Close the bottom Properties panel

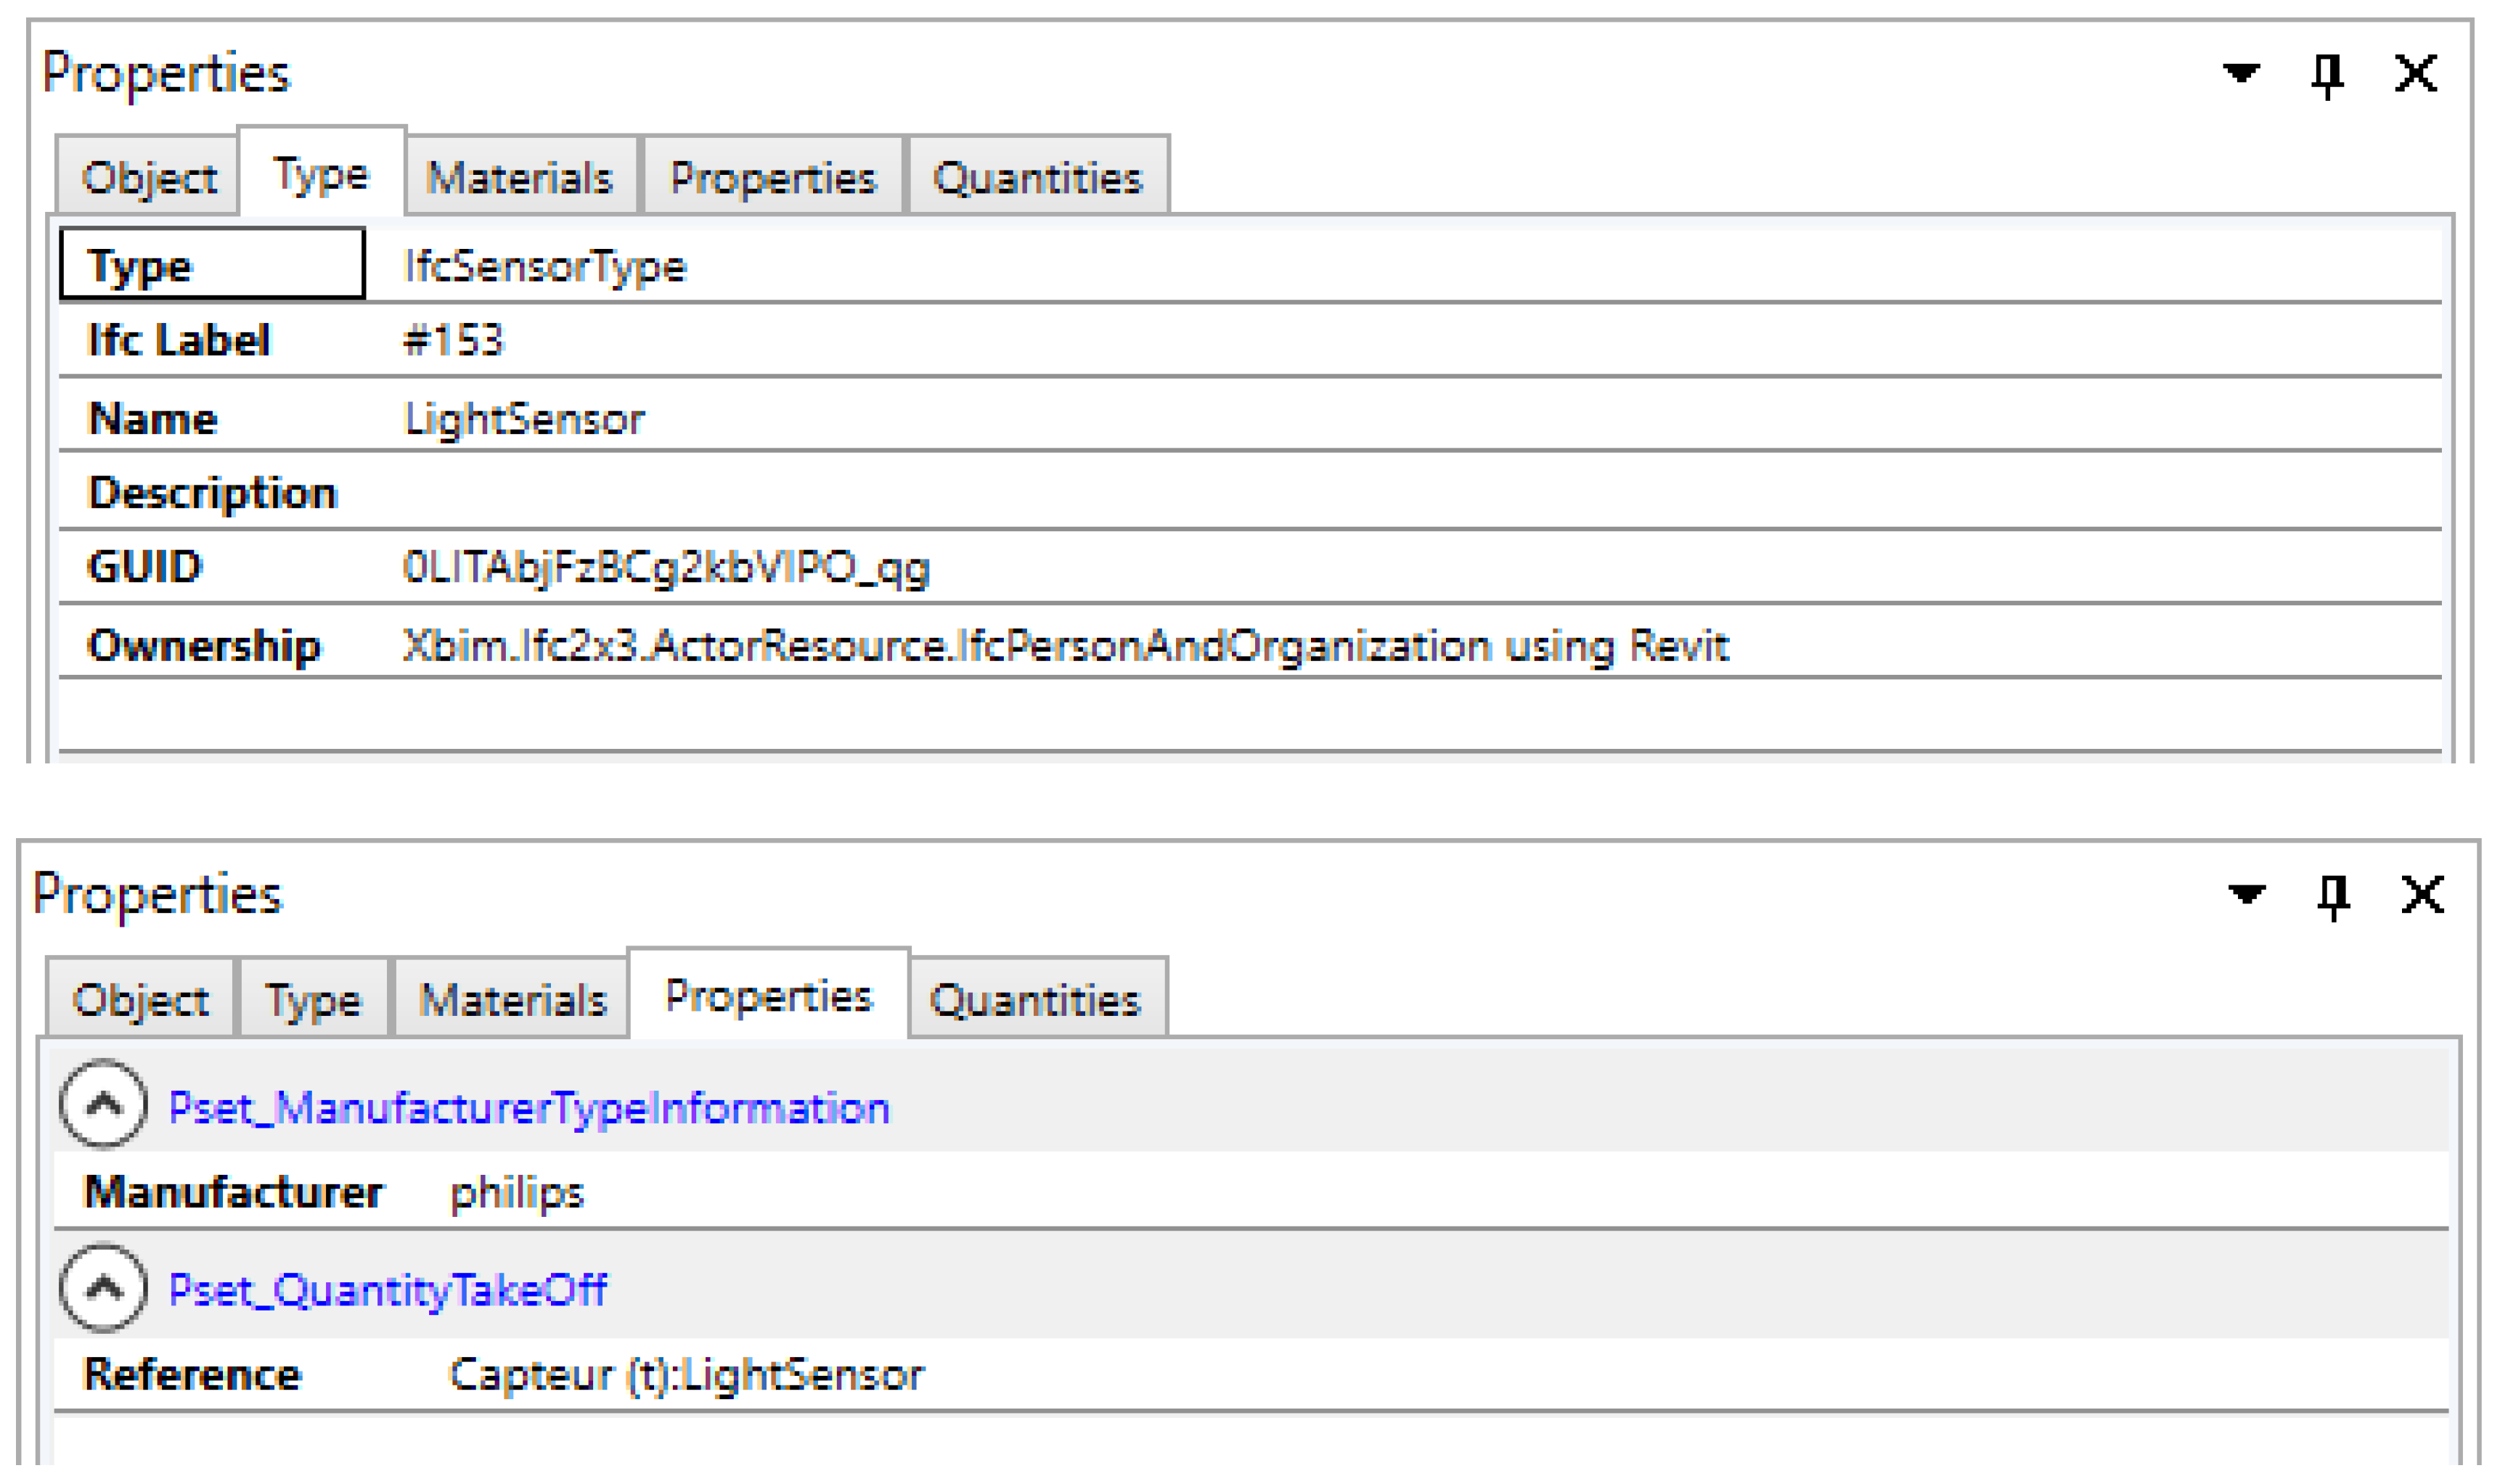tap(2423, 894)
